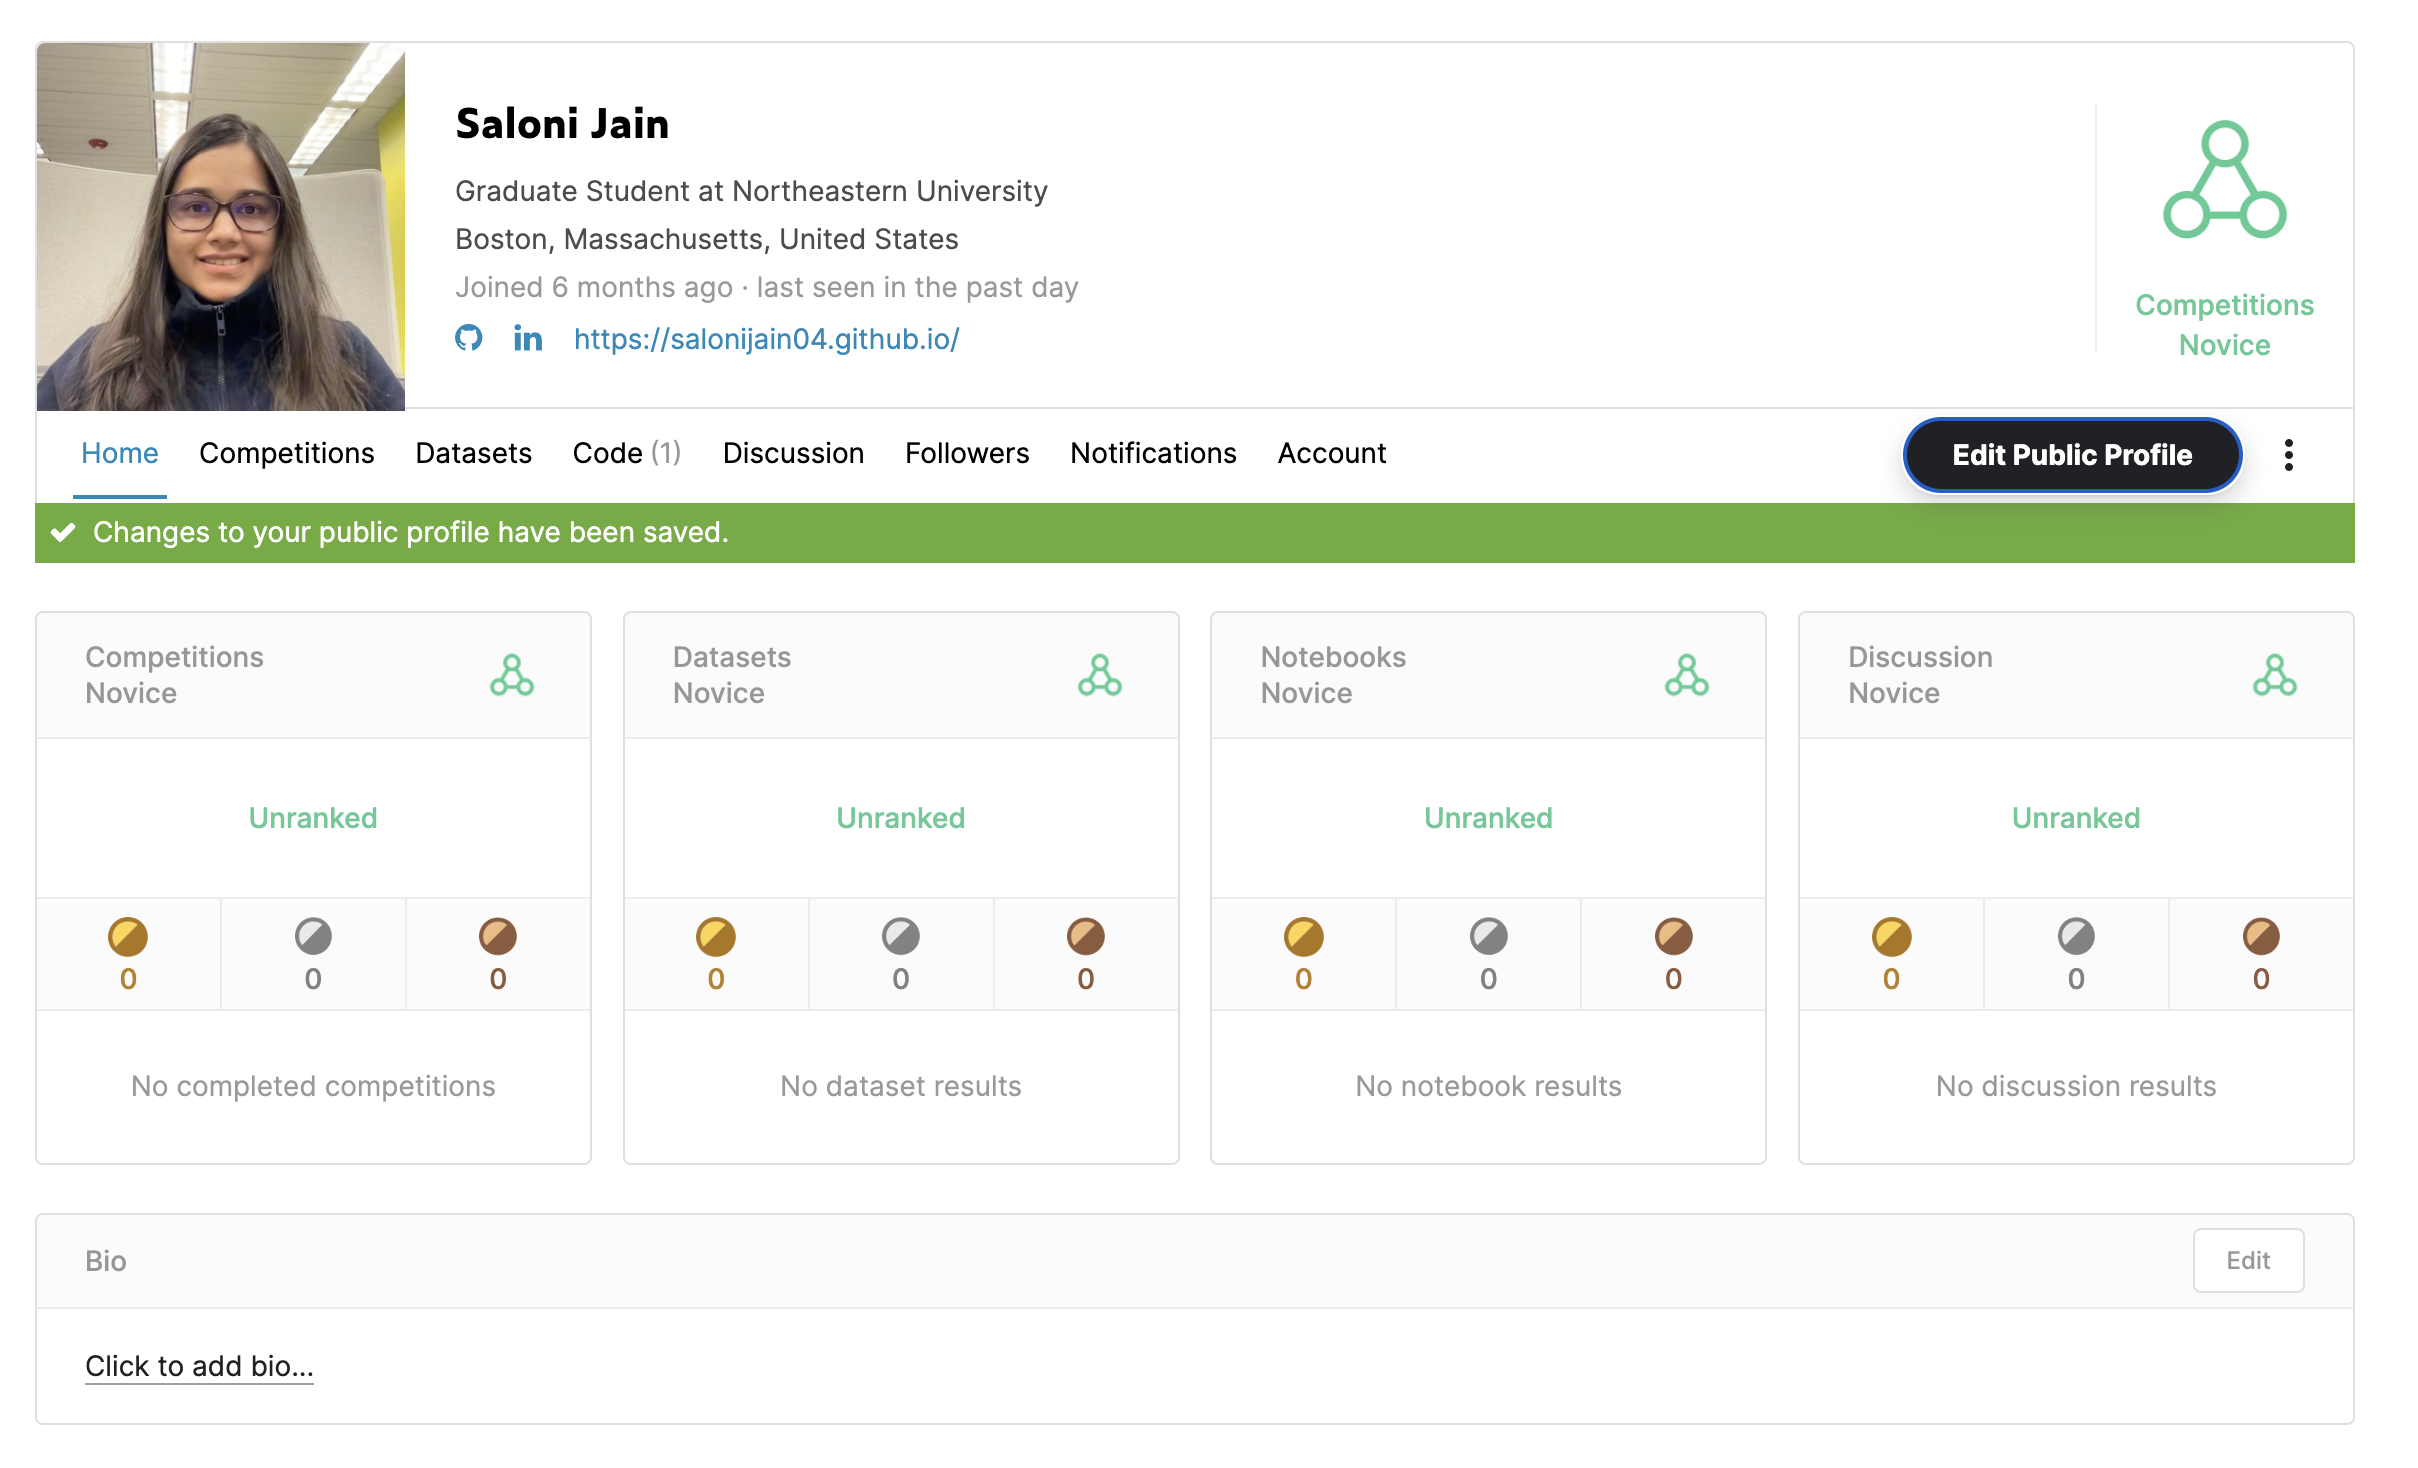2418x1468 pixels.
Task: Open the Code (1) tab
Action: coord(626,454)
